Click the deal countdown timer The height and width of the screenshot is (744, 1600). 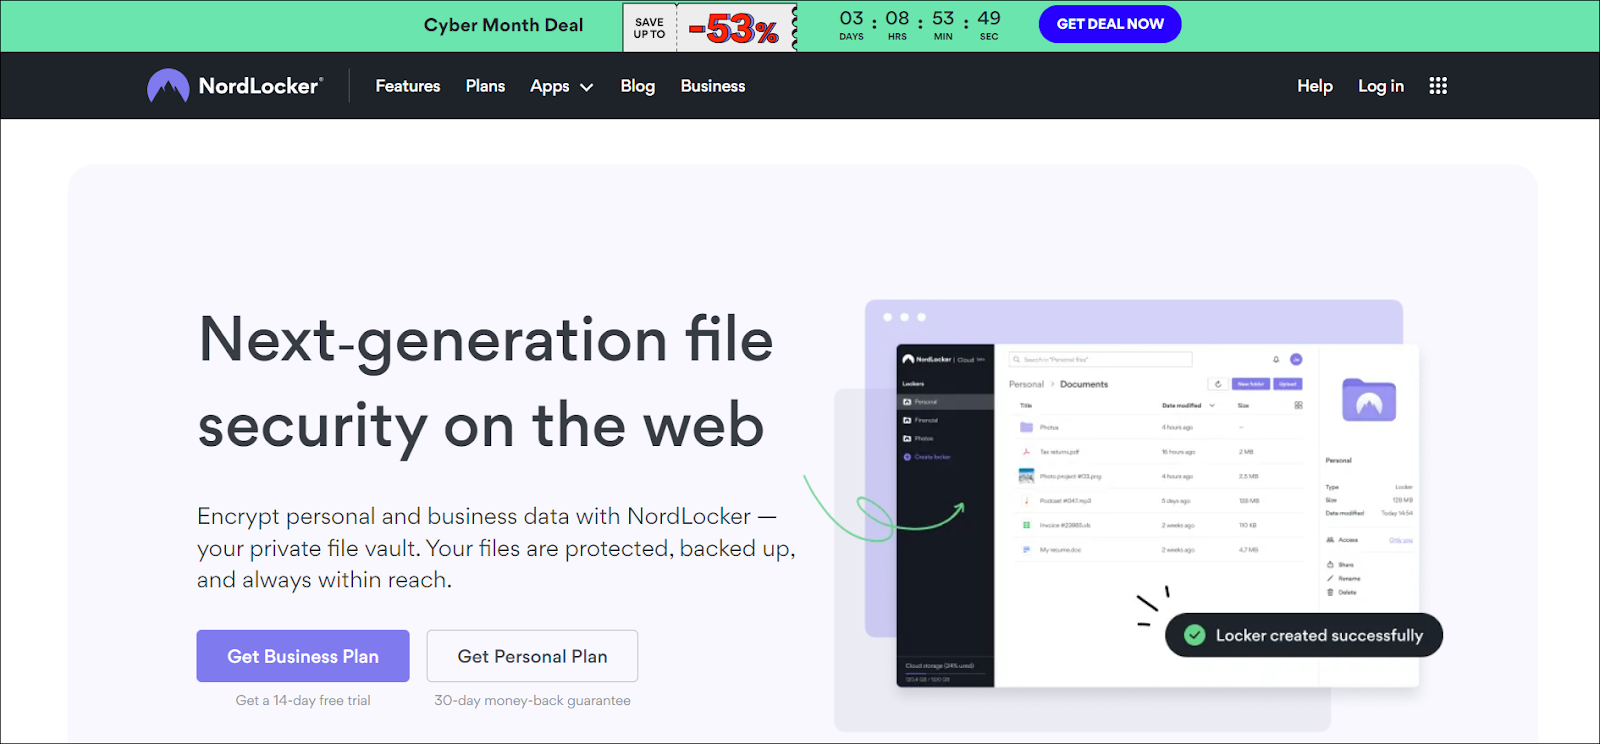pyautogui.click(x=920, y=25)
